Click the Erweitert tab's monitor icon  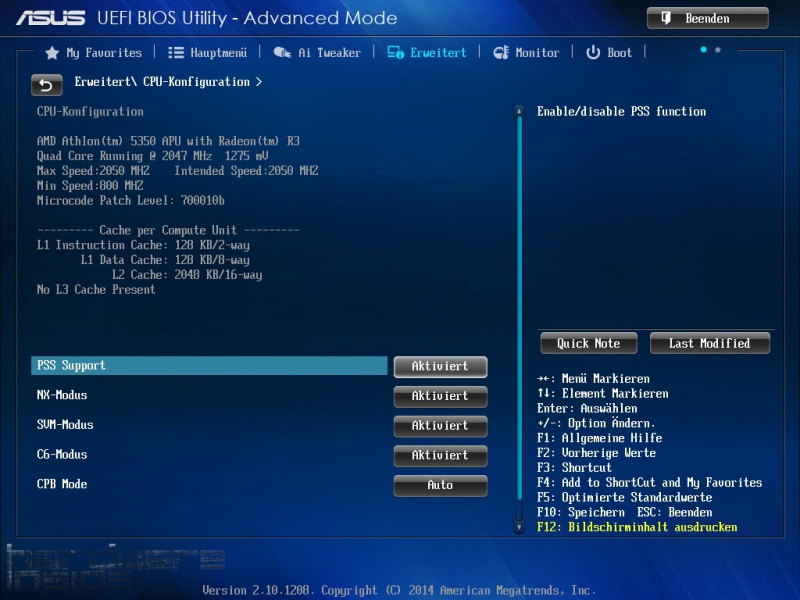pos(395,53)
